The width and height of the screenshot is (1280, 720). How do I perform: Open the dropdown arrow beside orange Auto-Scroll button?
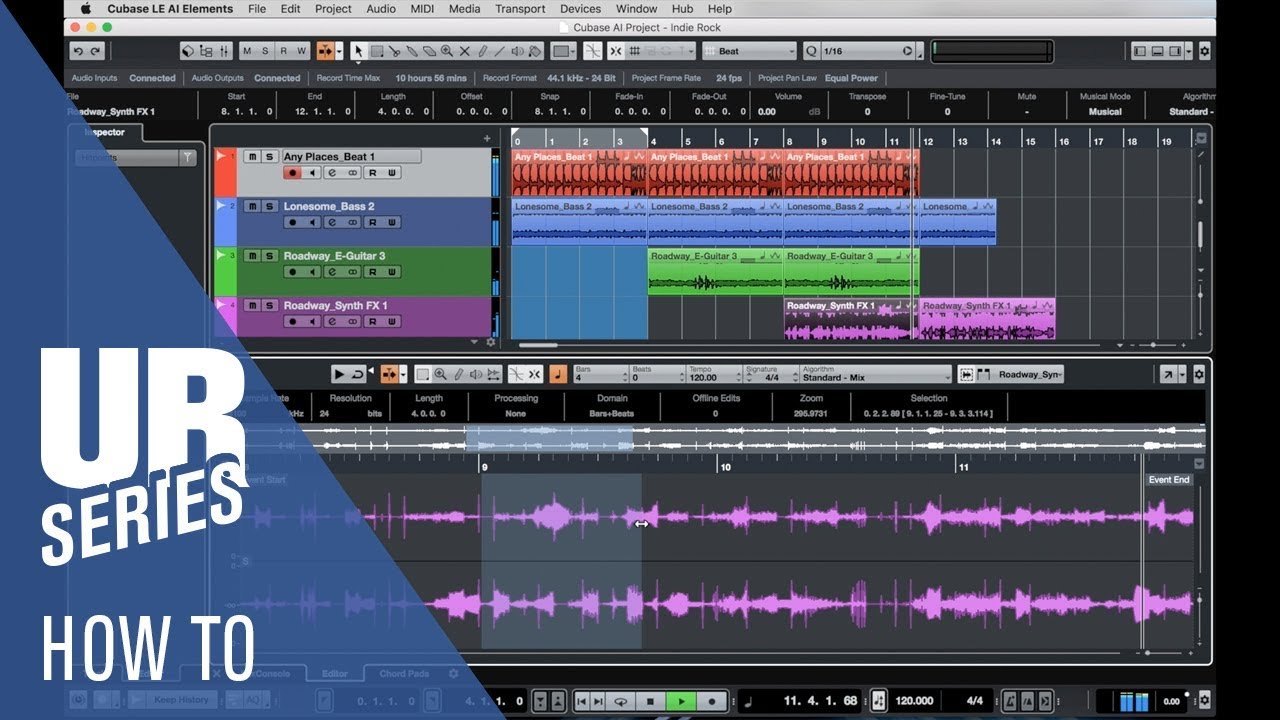[x=339, y=51]
